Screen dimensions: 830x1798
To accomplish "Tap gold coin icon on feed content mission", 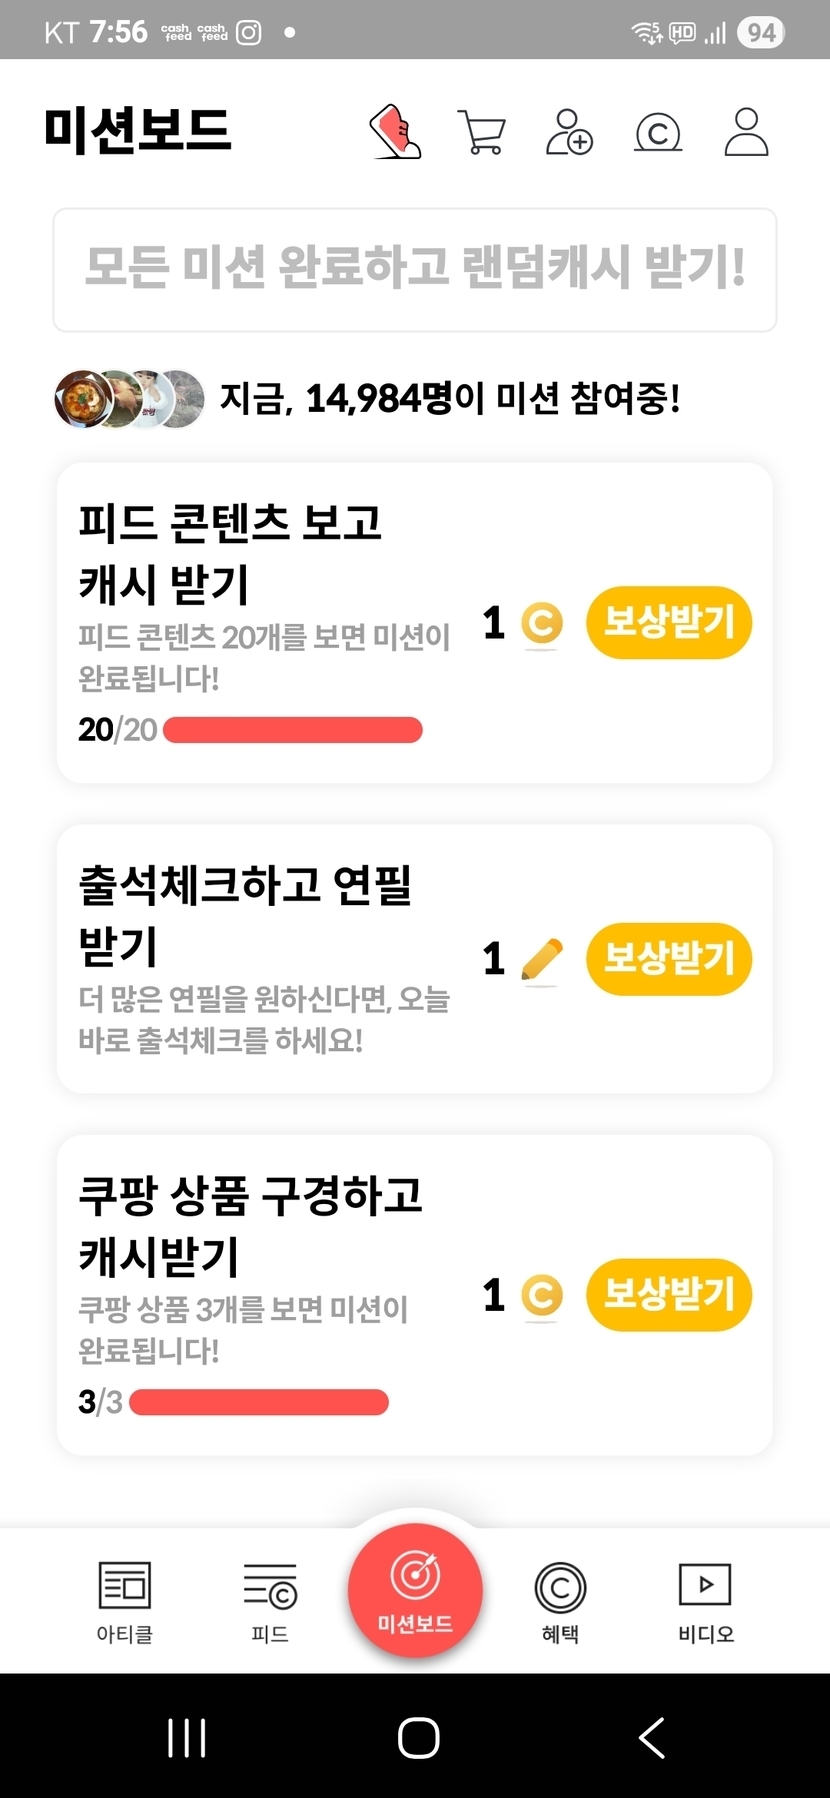I will [542, 624].
